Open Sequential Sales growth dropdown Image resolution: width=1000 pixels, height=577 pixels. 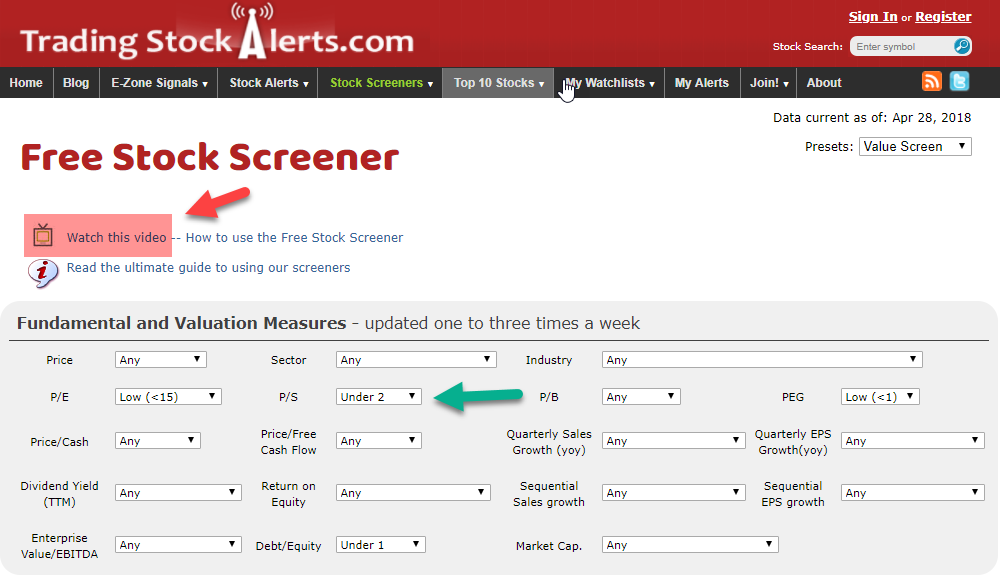pos(673,493)
